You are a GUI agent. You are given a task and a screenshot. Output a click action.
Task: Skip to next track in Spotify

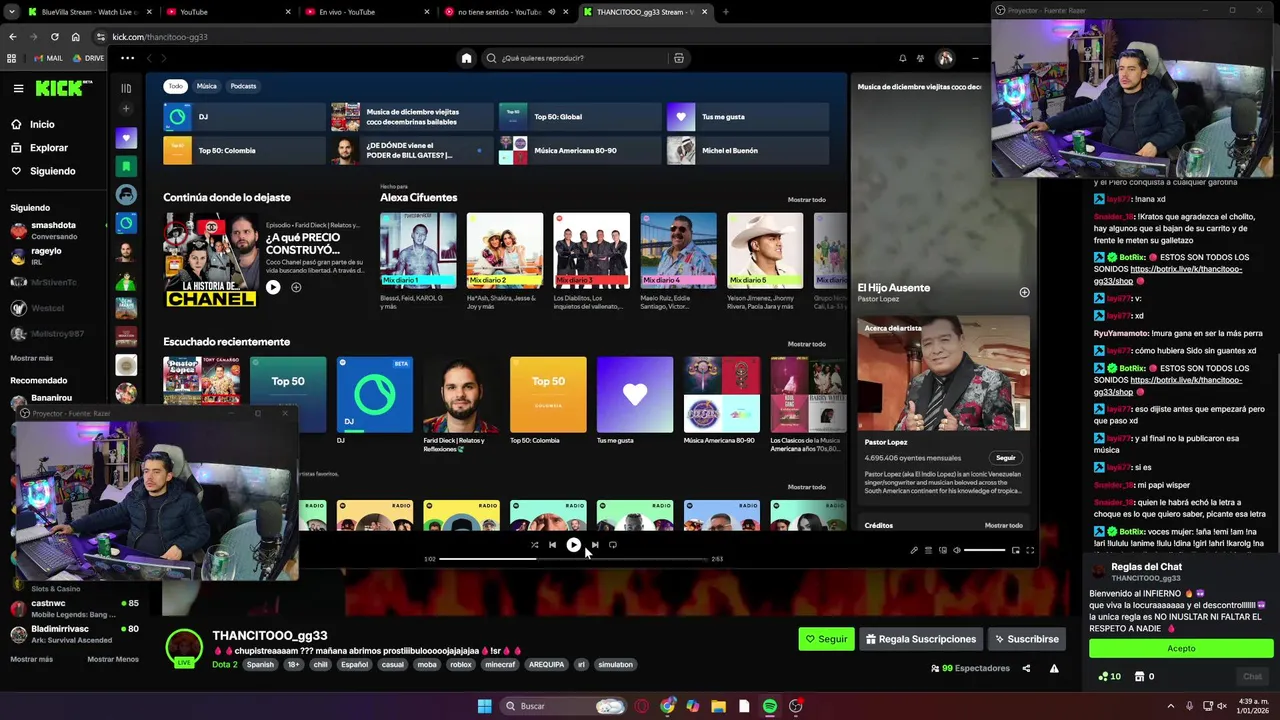click(594, 545)
